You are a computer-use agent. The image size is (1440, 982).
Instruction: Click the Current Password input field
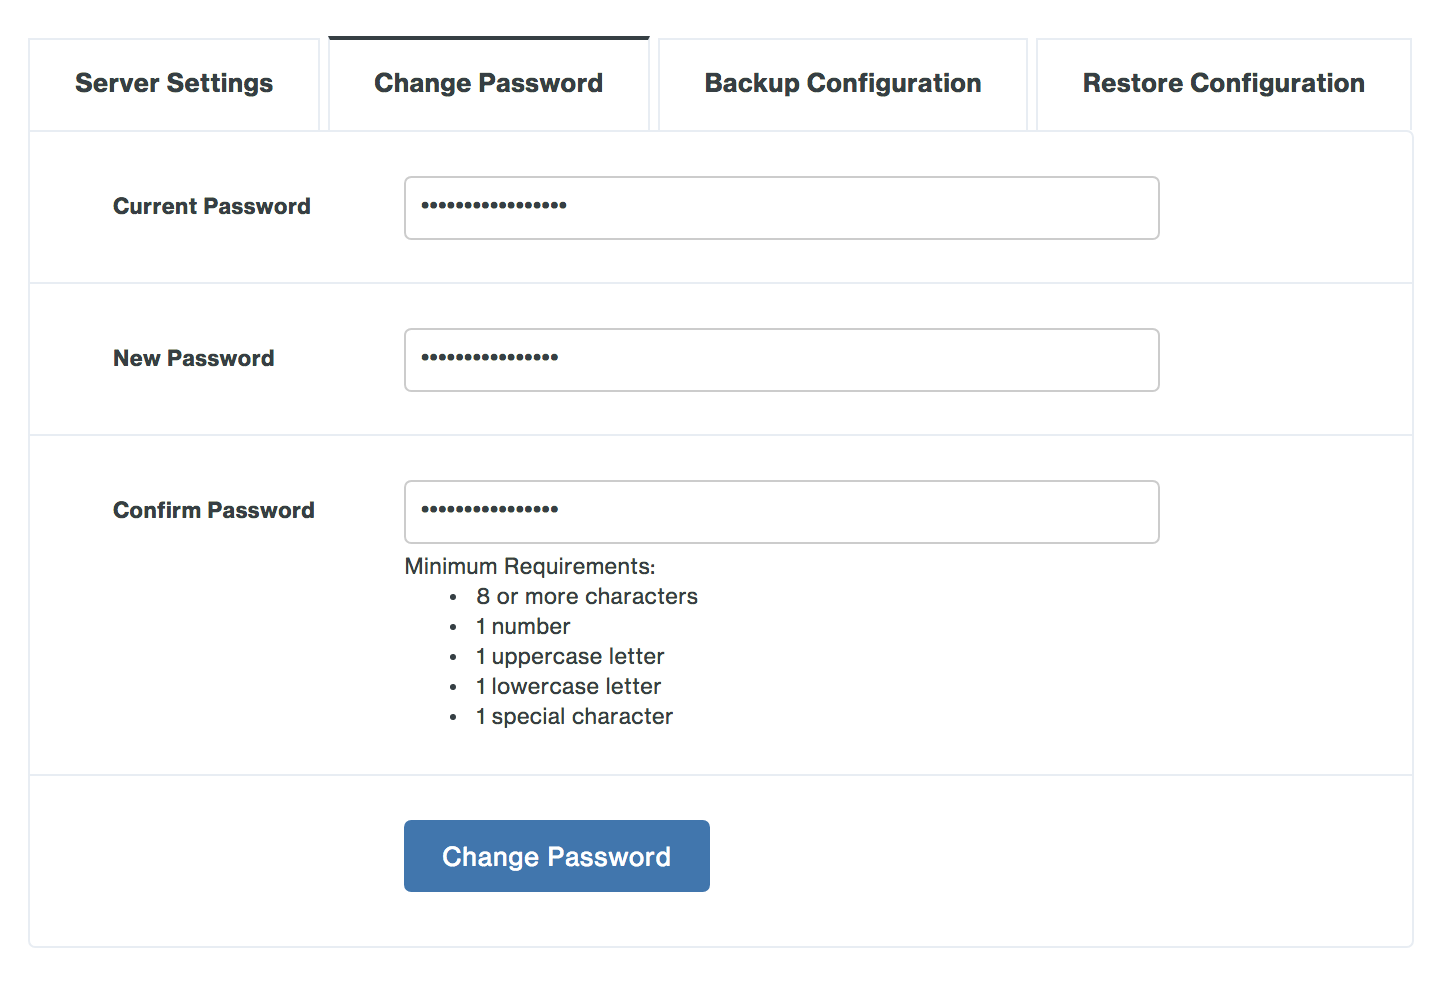[781, 208]
